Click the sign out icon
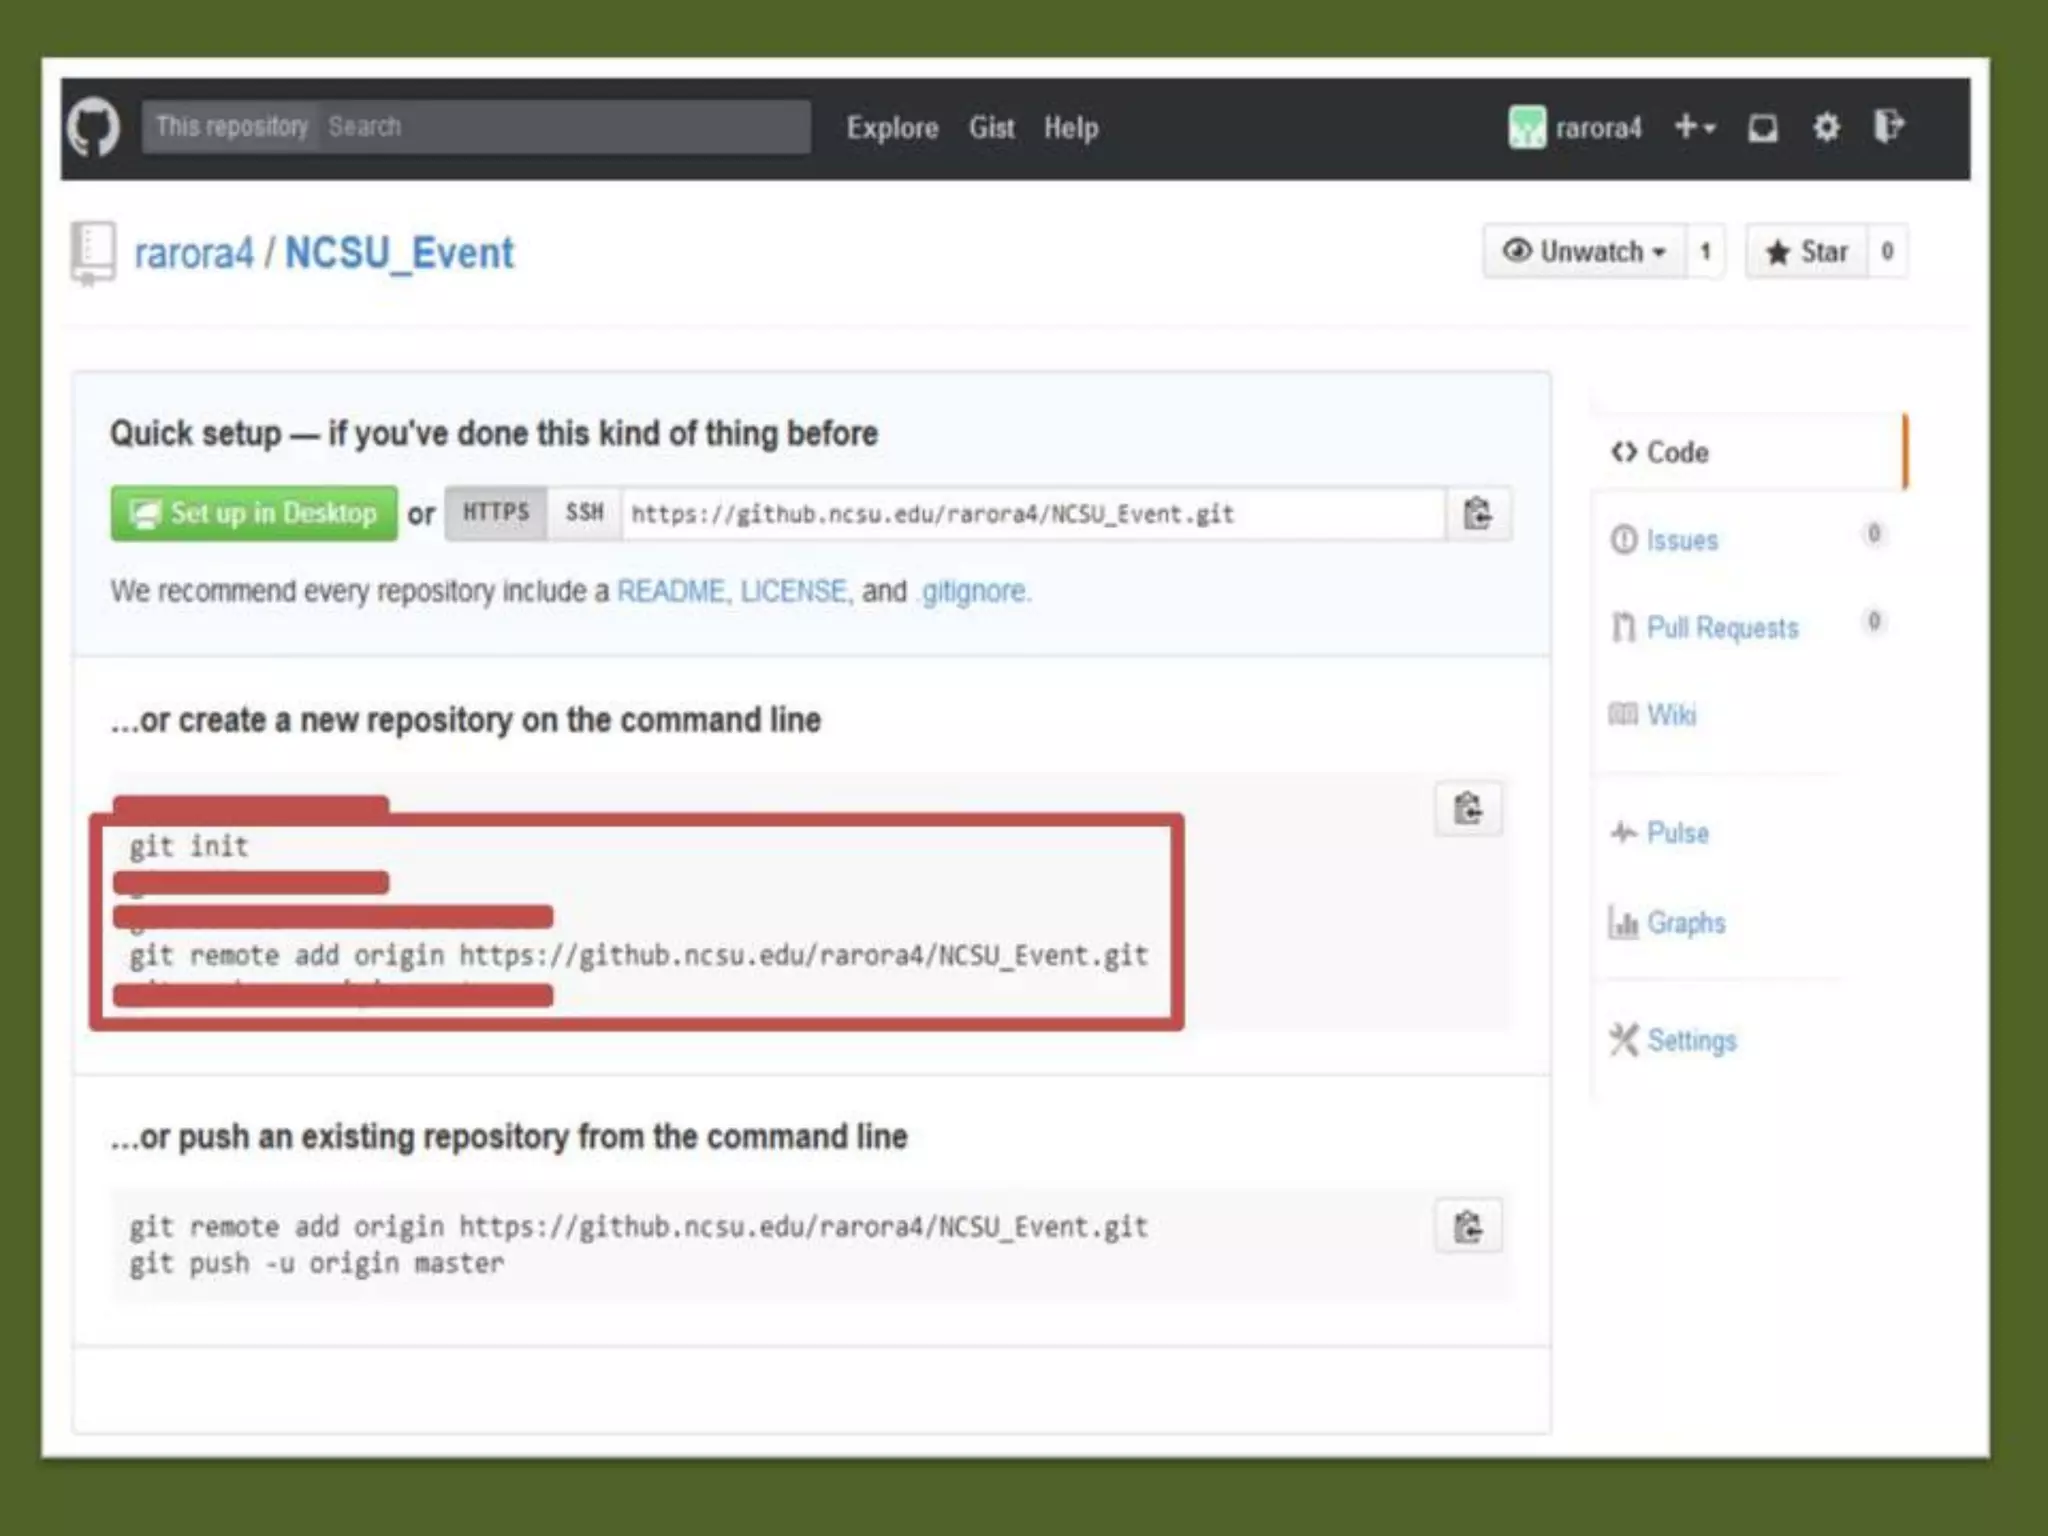 [1888, 127]
